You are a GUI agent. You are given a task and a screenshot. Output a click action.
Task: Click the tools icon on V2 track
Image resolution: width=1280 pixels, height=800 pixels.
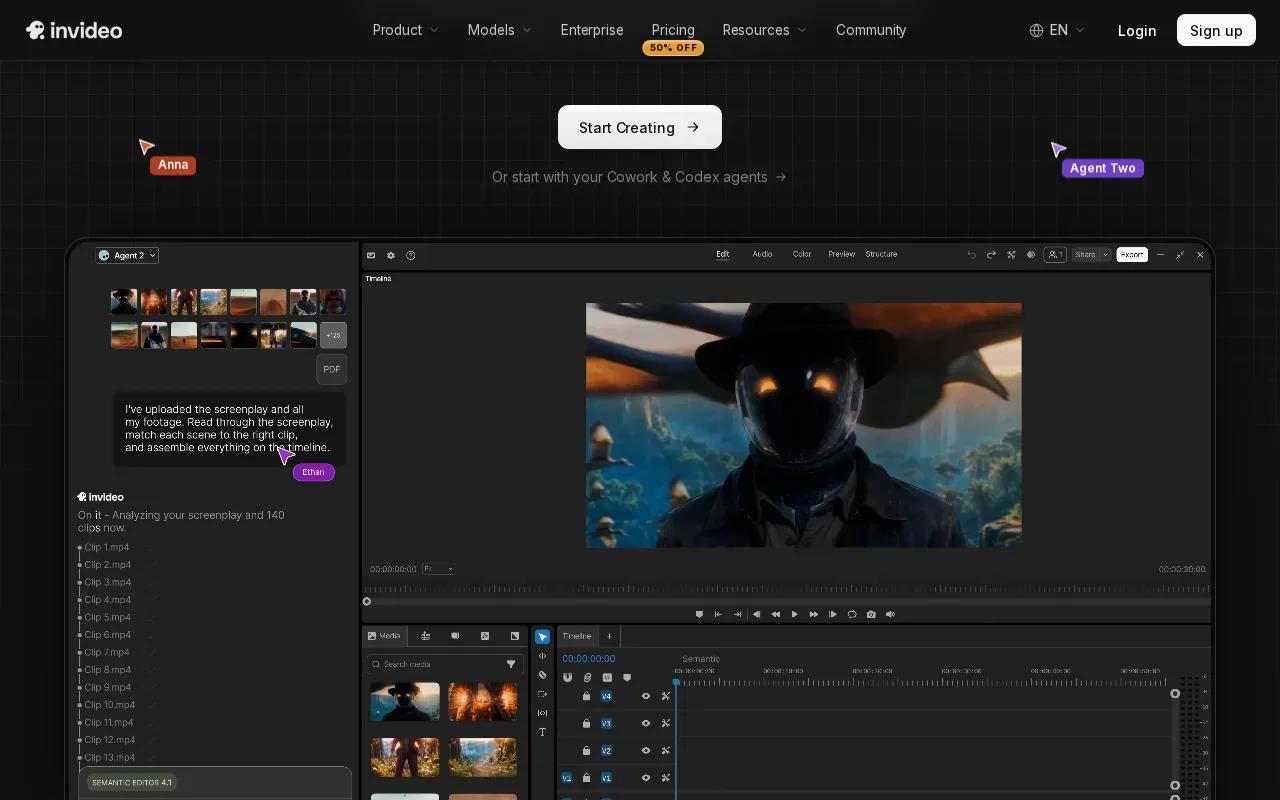click(x=665, y=750)
